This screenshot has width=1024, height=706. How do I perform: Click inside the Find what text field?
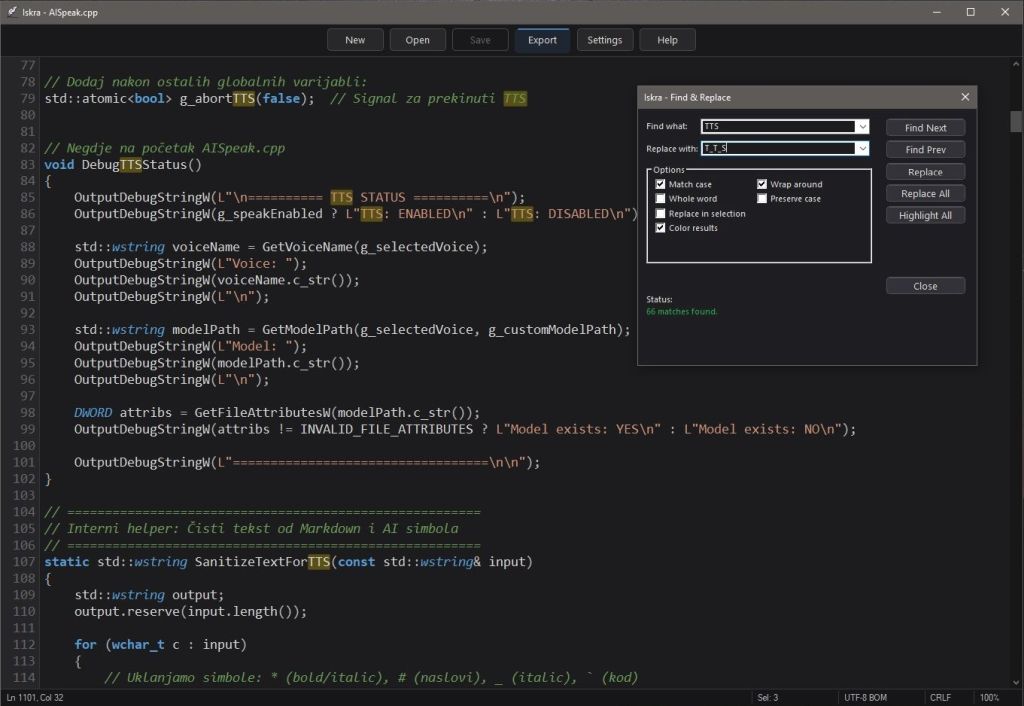[777, 127]
